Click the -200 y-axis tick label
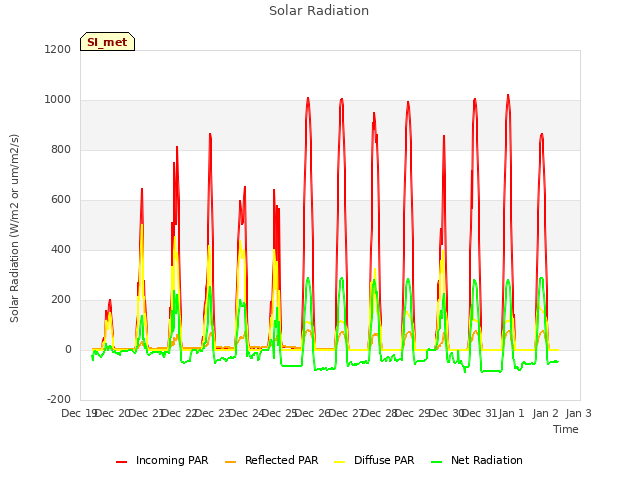640x480 pixels. coord(59,399)
